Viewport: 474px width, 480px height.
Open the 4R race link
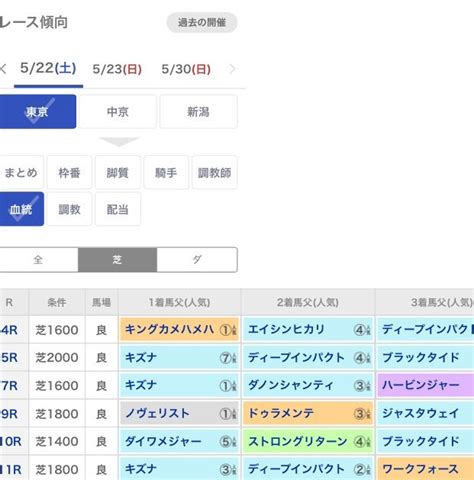9,330
